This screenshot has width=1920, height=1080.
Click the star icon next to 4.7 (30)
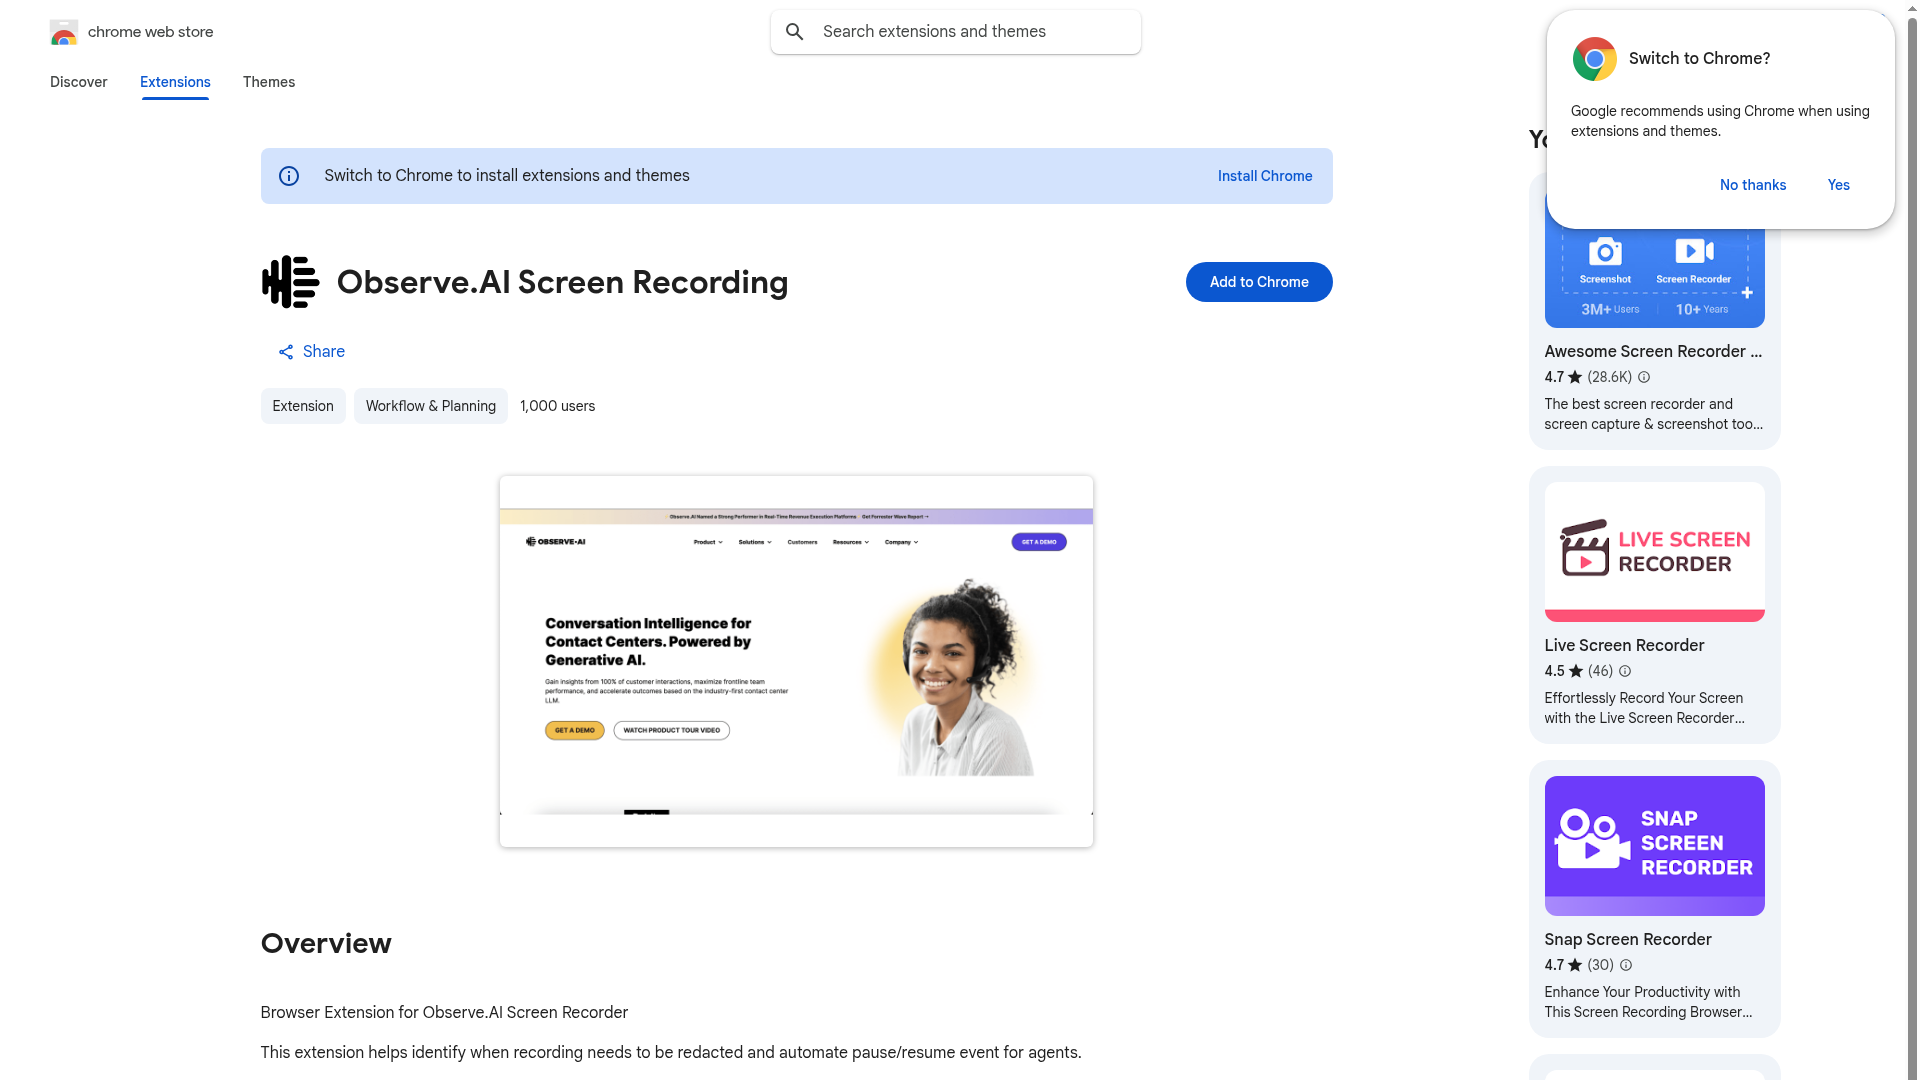[x=1576, y=966]
